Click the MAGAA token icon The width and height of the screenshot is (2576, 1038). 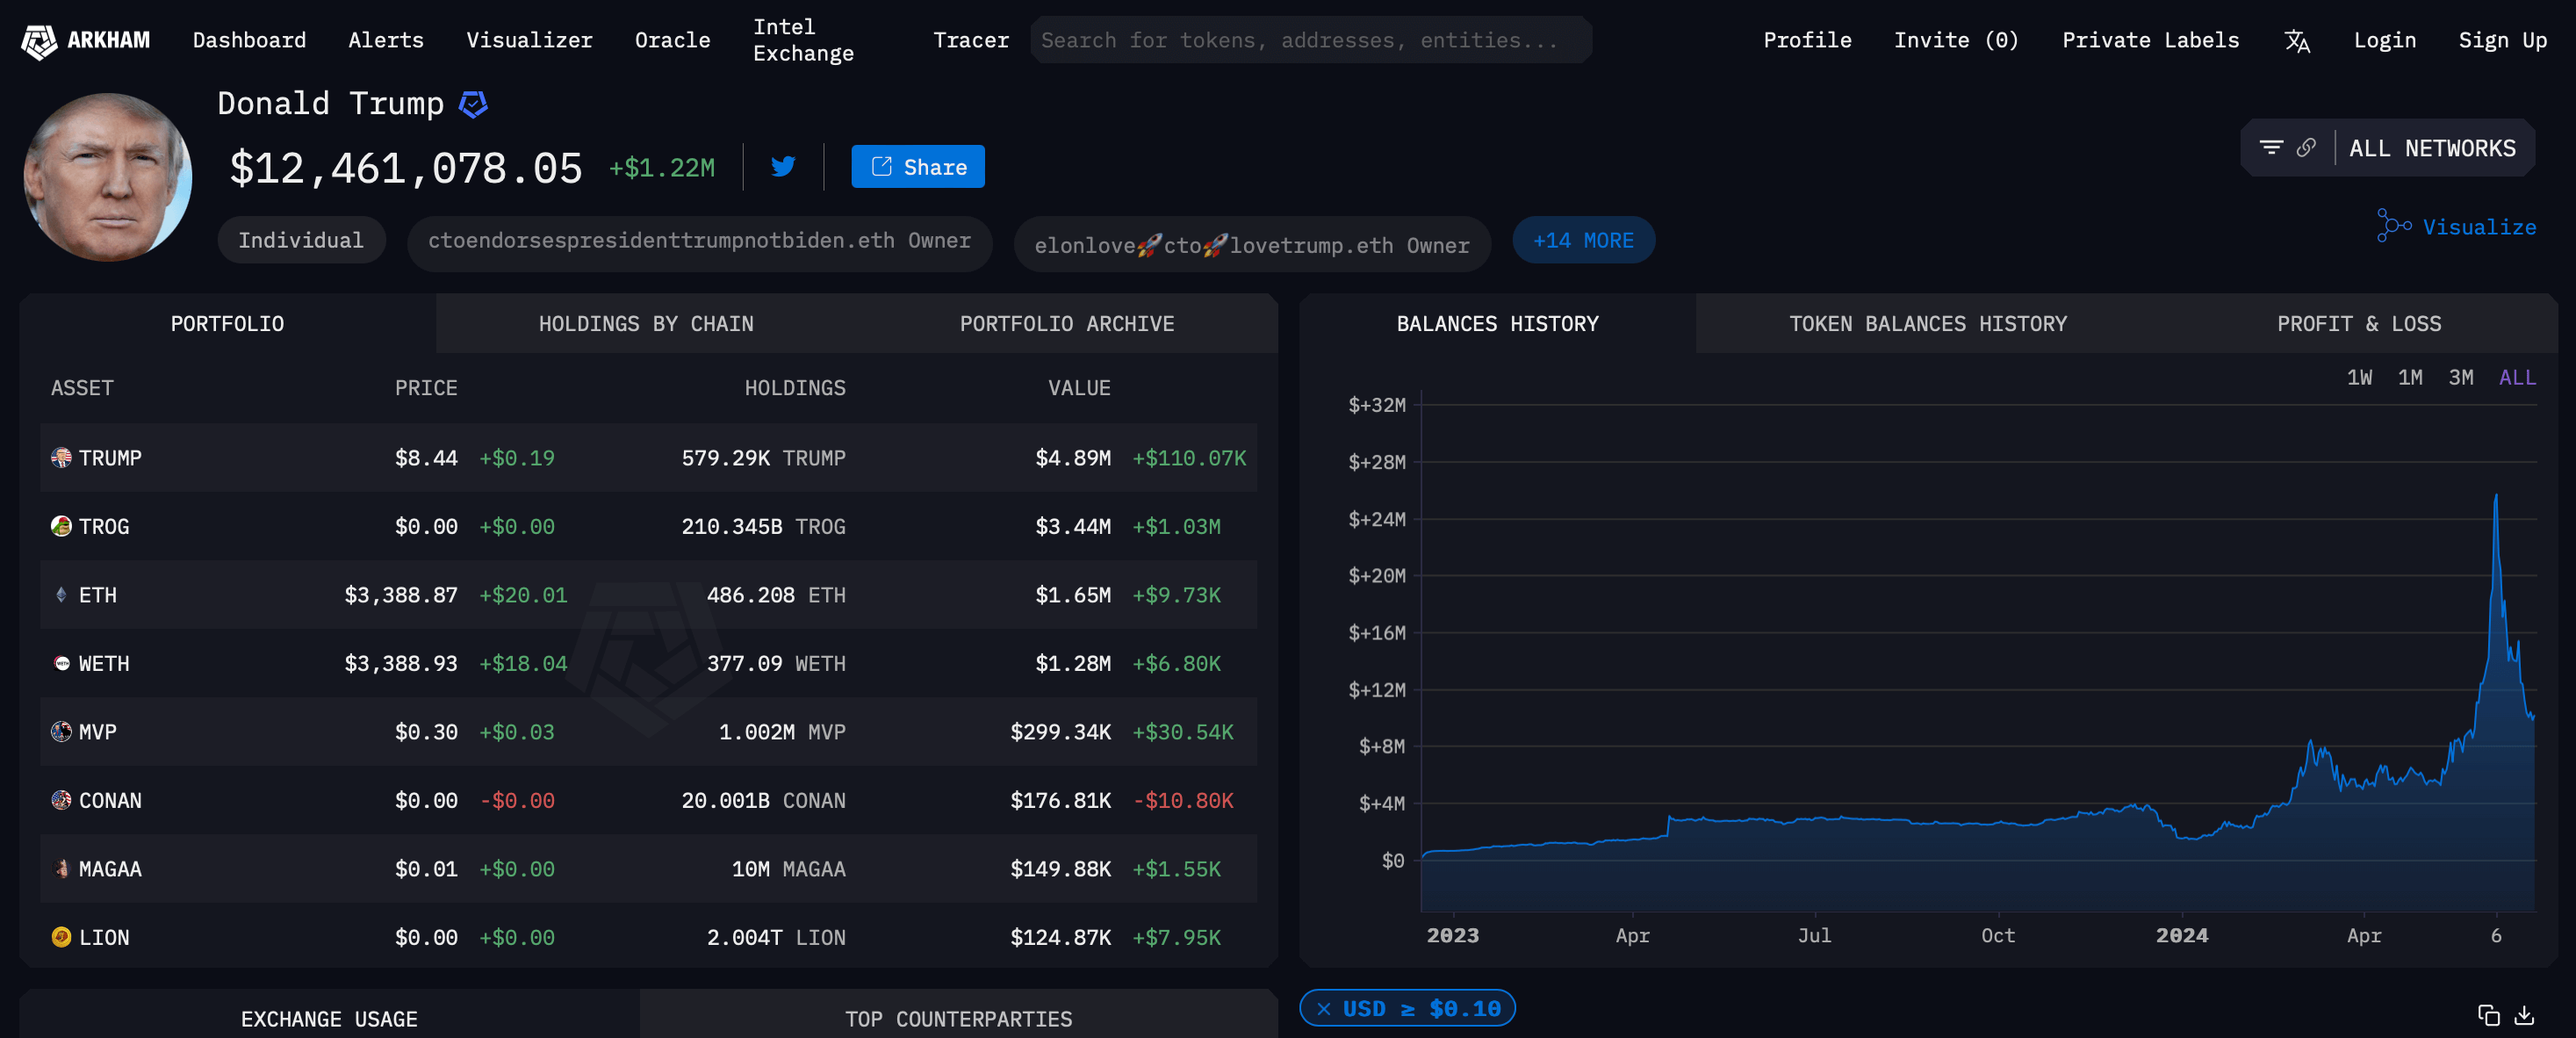click(x=61, y=869)
